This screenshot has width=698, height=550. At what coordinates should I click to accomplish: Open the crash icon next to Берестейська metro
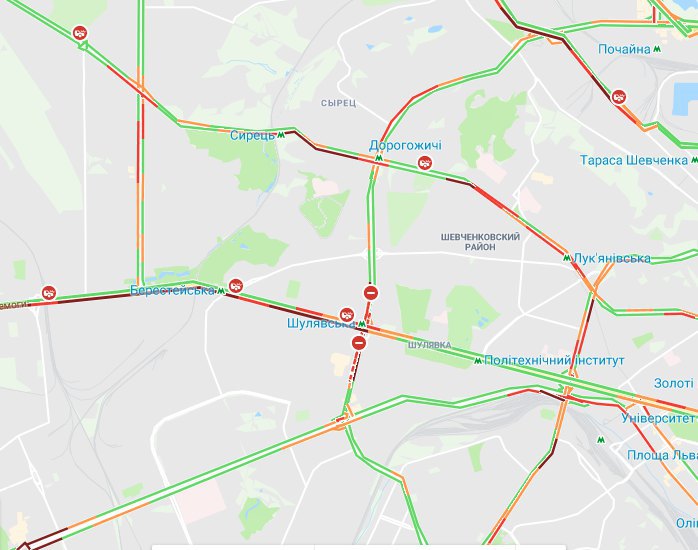click(x=235, y=286)
